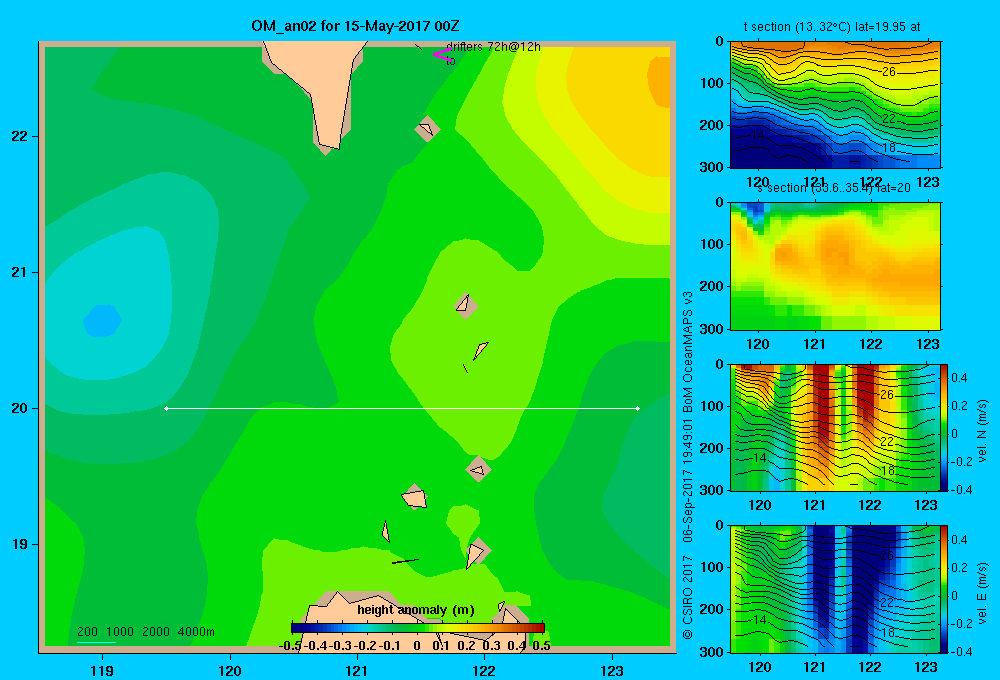Click the "height anomaly (m)" label
The width and height of the screenshot is (1000, 680).
pyautogui.click(x=416, y=610)
